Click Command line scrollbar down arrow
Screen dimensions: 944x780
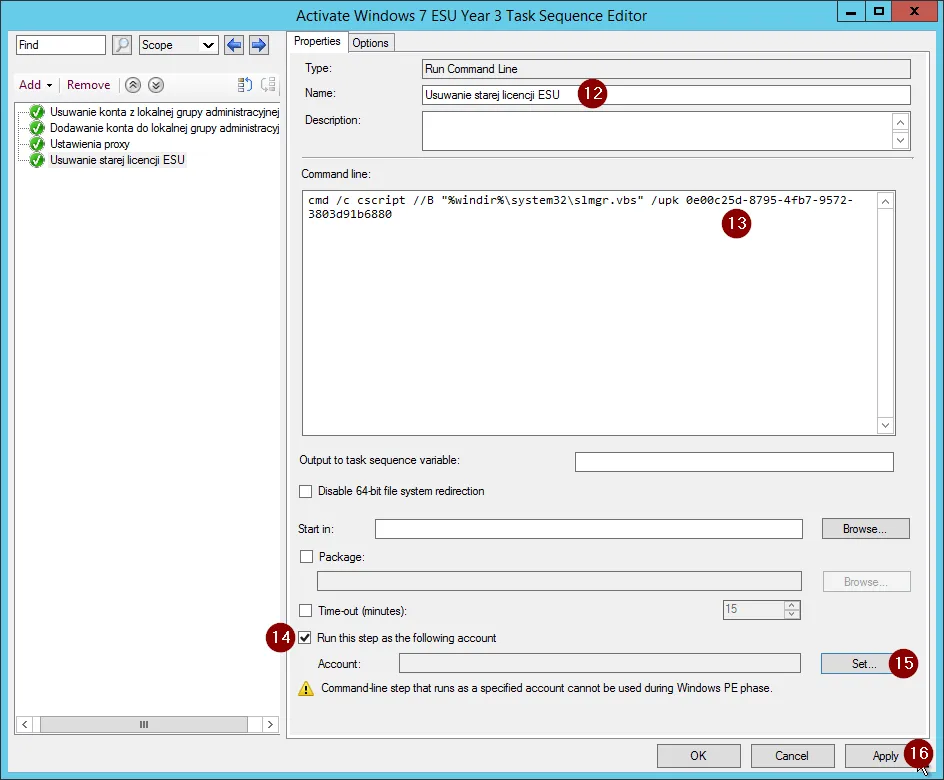click(886, 426)
